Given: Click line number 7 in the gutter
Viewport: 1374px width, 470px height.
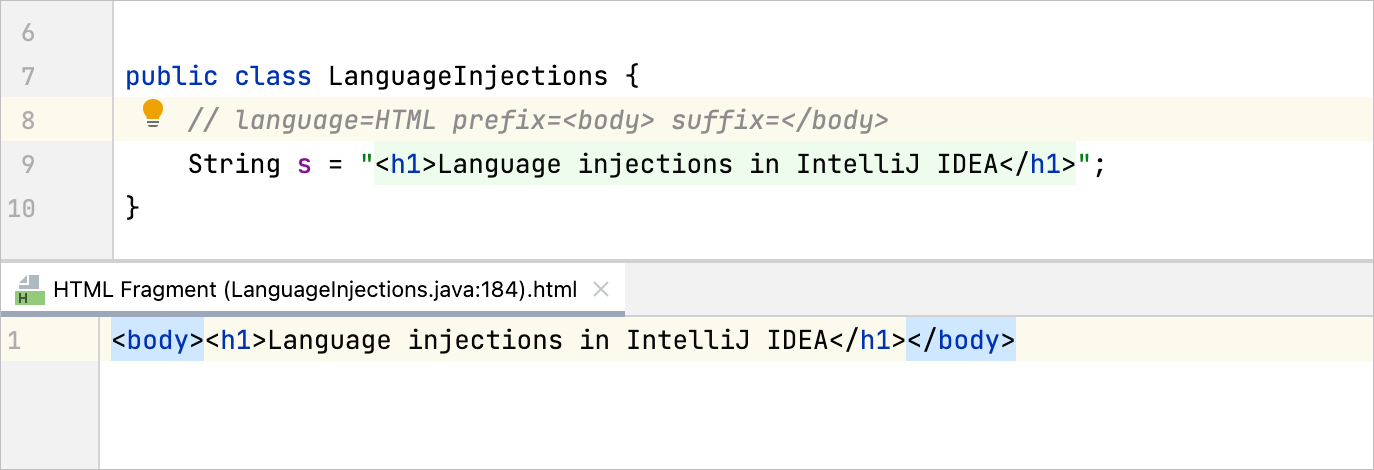Looking at the screenshot, I should point(27,76).
